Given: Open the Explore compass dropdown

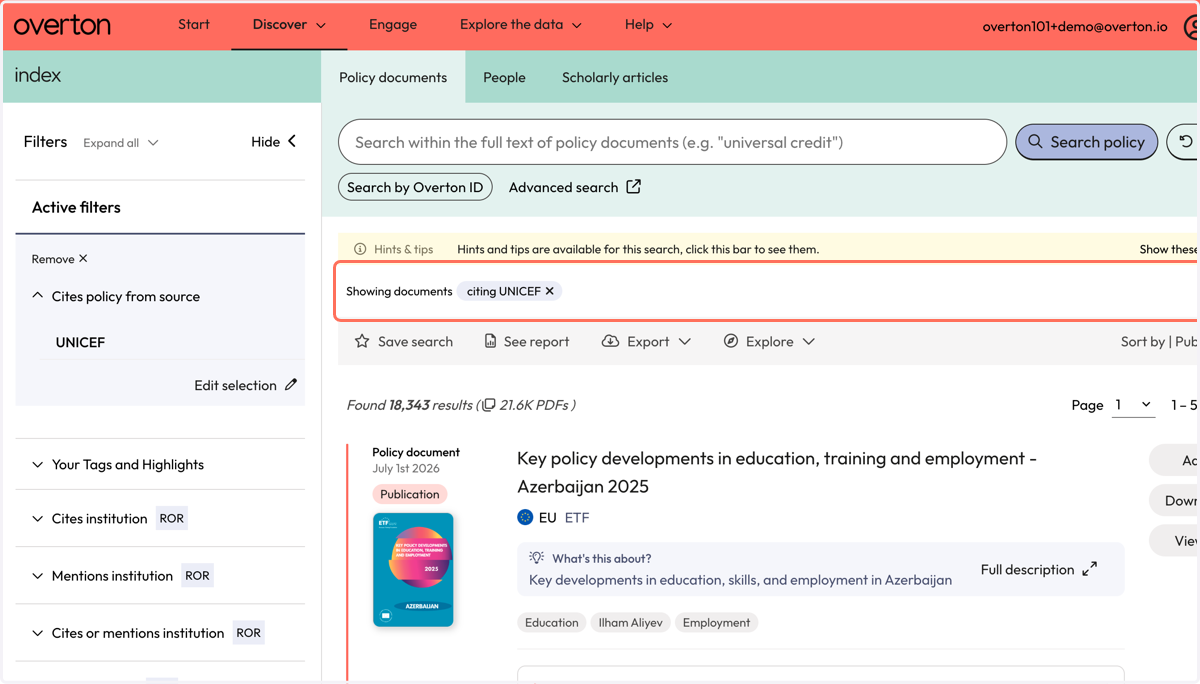Looking at the screenshot, I should (x=769, y=342).
